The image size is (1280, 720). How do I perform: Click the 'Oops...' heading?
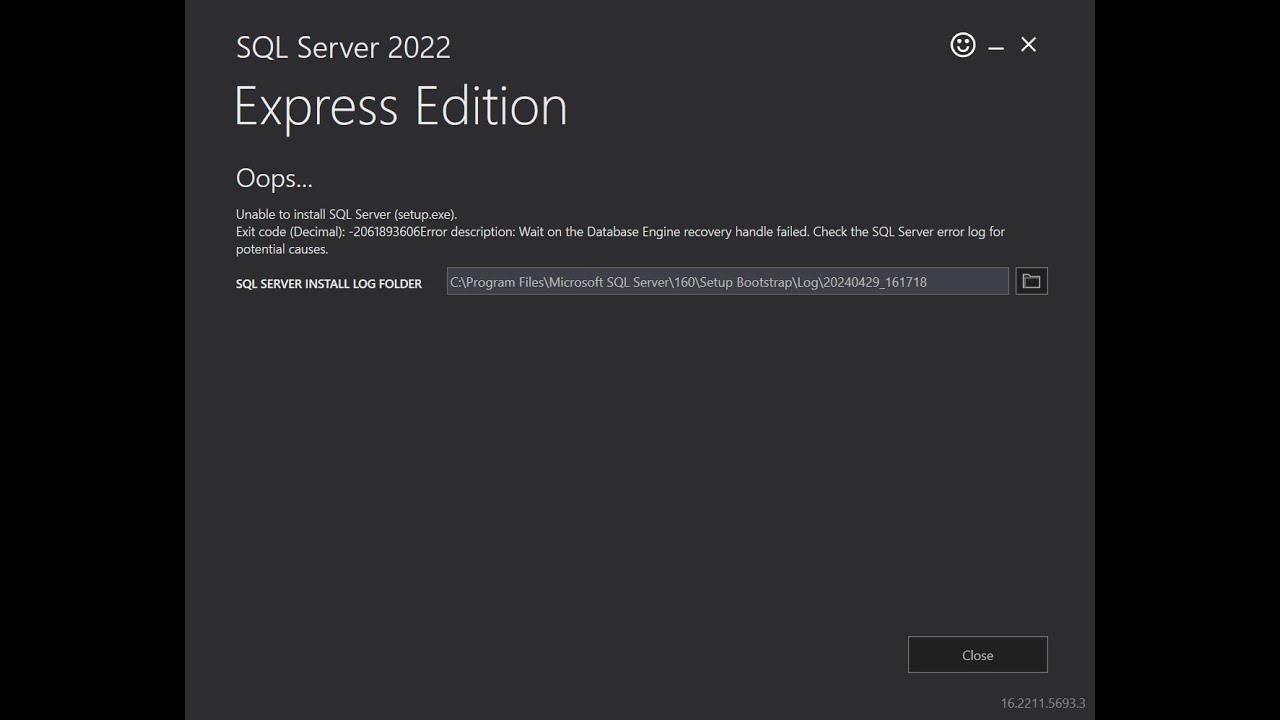click(x=274, y=179)
